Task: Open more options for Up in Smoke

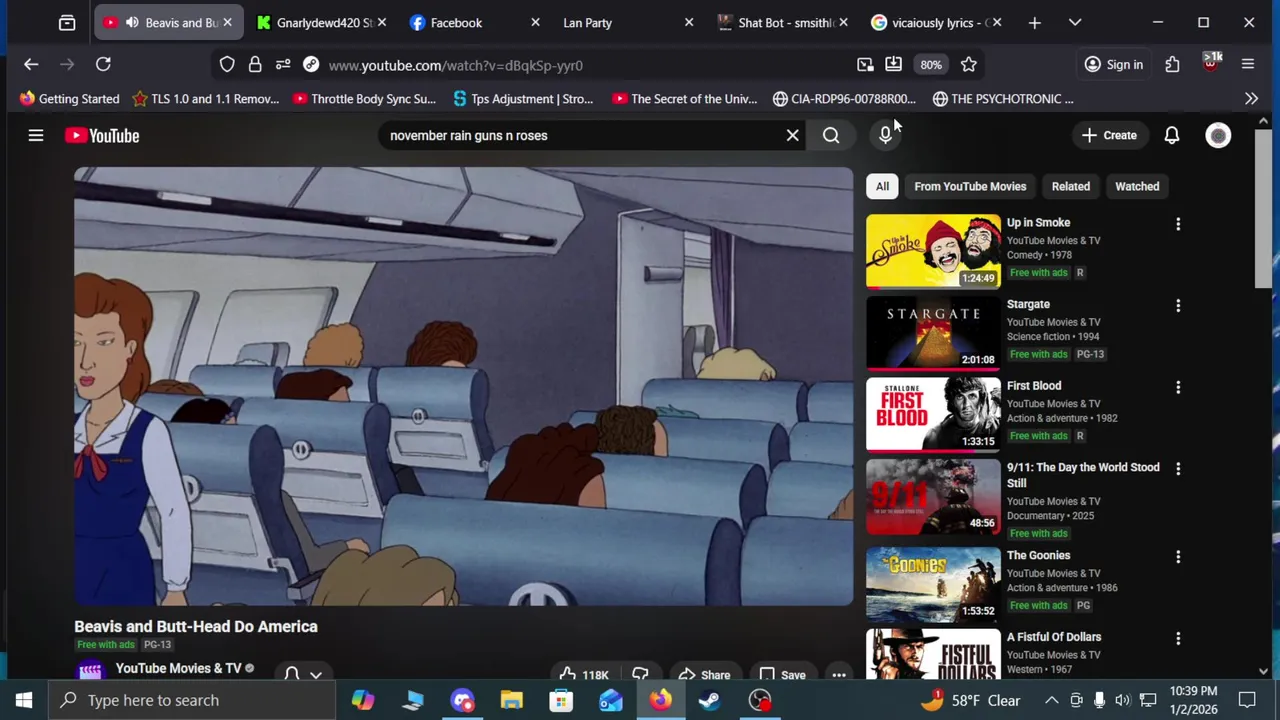Action: pos(1178,224)
